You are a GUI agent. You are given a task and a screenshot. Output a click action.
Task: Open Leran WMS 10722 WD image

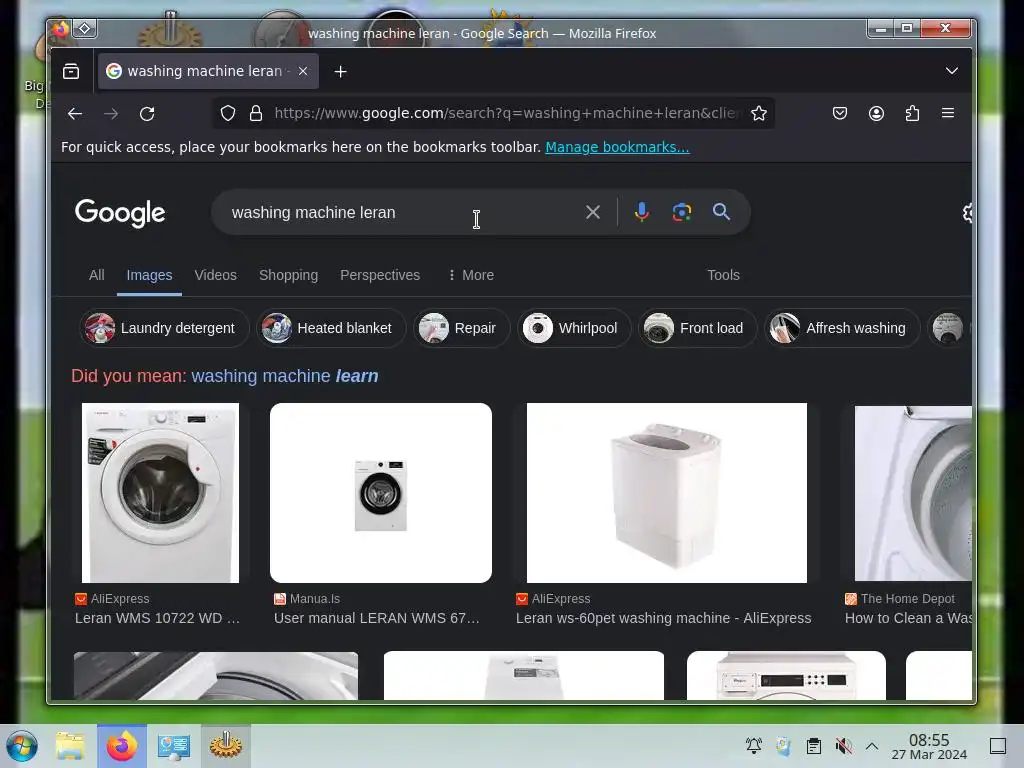[x=161, y=492]
